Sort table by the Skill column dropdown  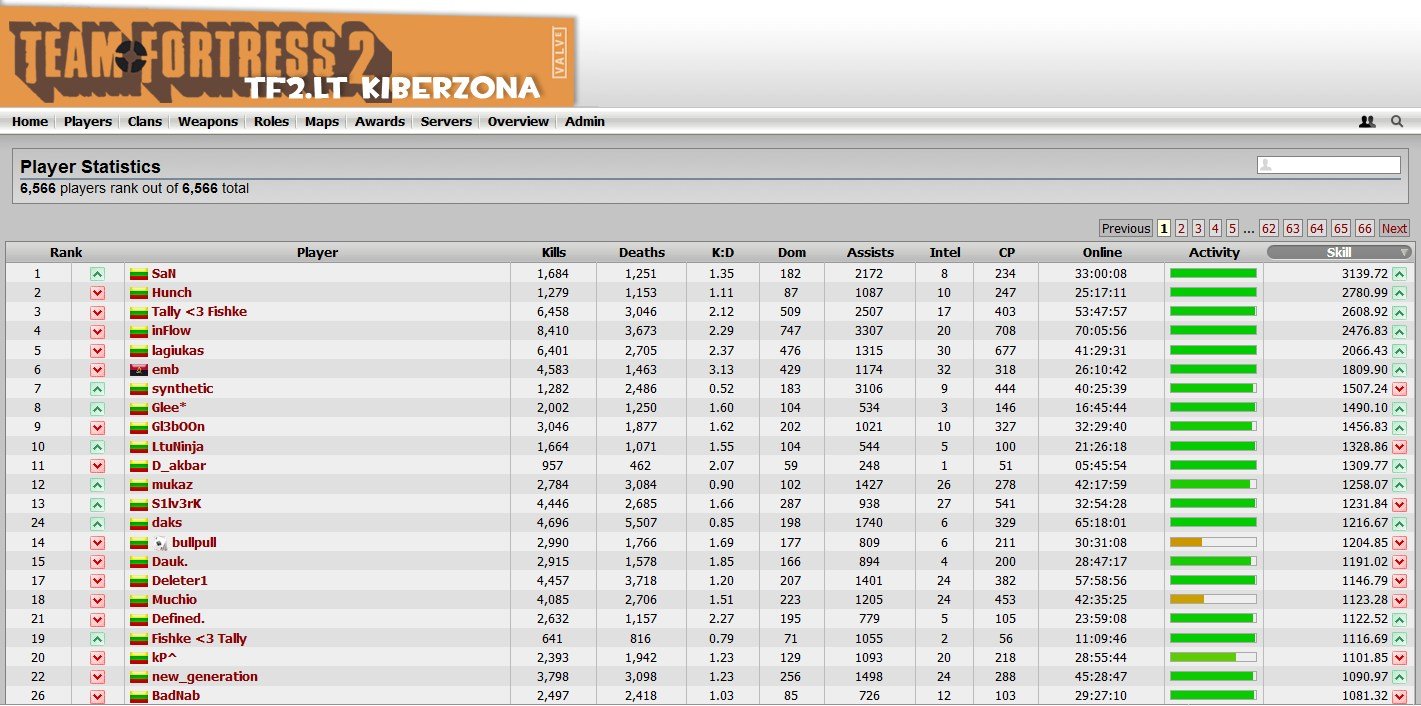click(x=1339, y=253)
